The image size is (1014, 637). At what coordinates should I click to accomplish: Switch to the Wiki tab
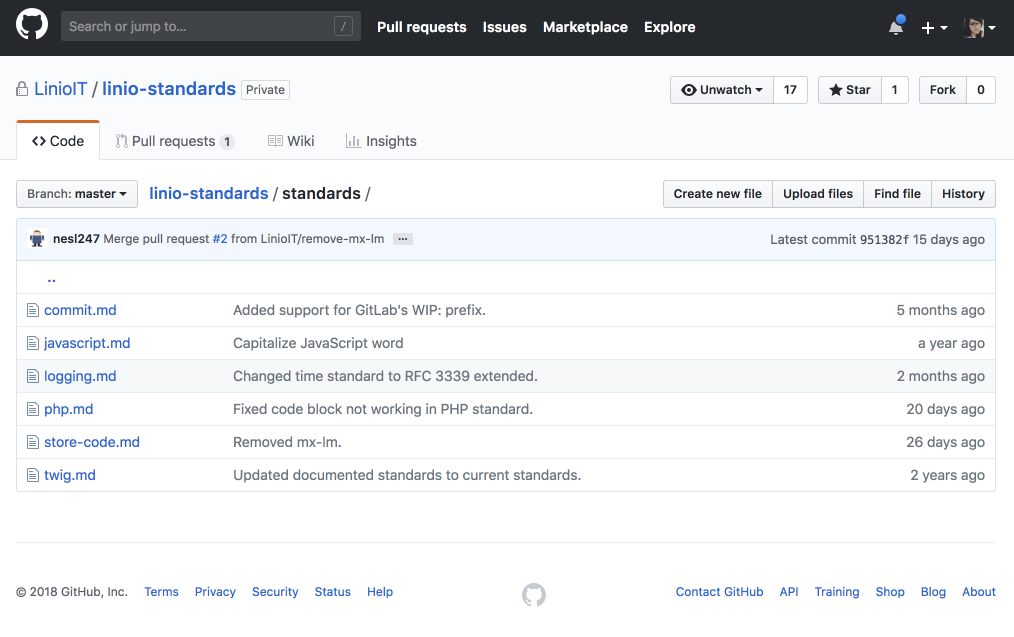[291, 141]
